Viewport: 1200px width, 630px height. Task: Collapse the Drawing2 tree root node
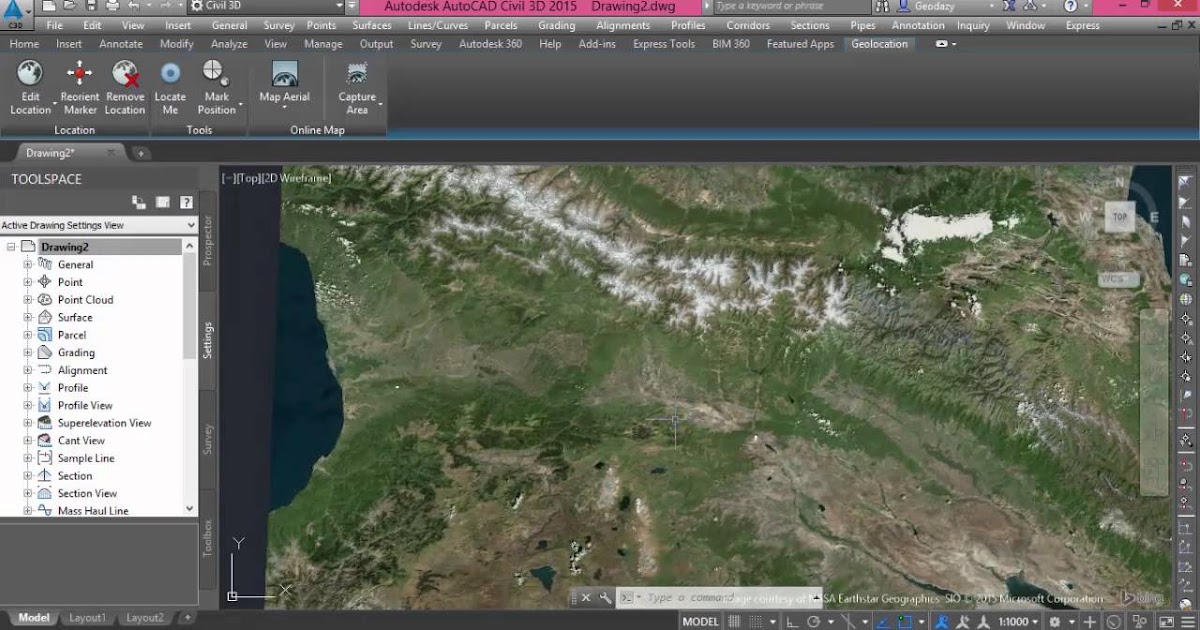click(x=11, y=247)
